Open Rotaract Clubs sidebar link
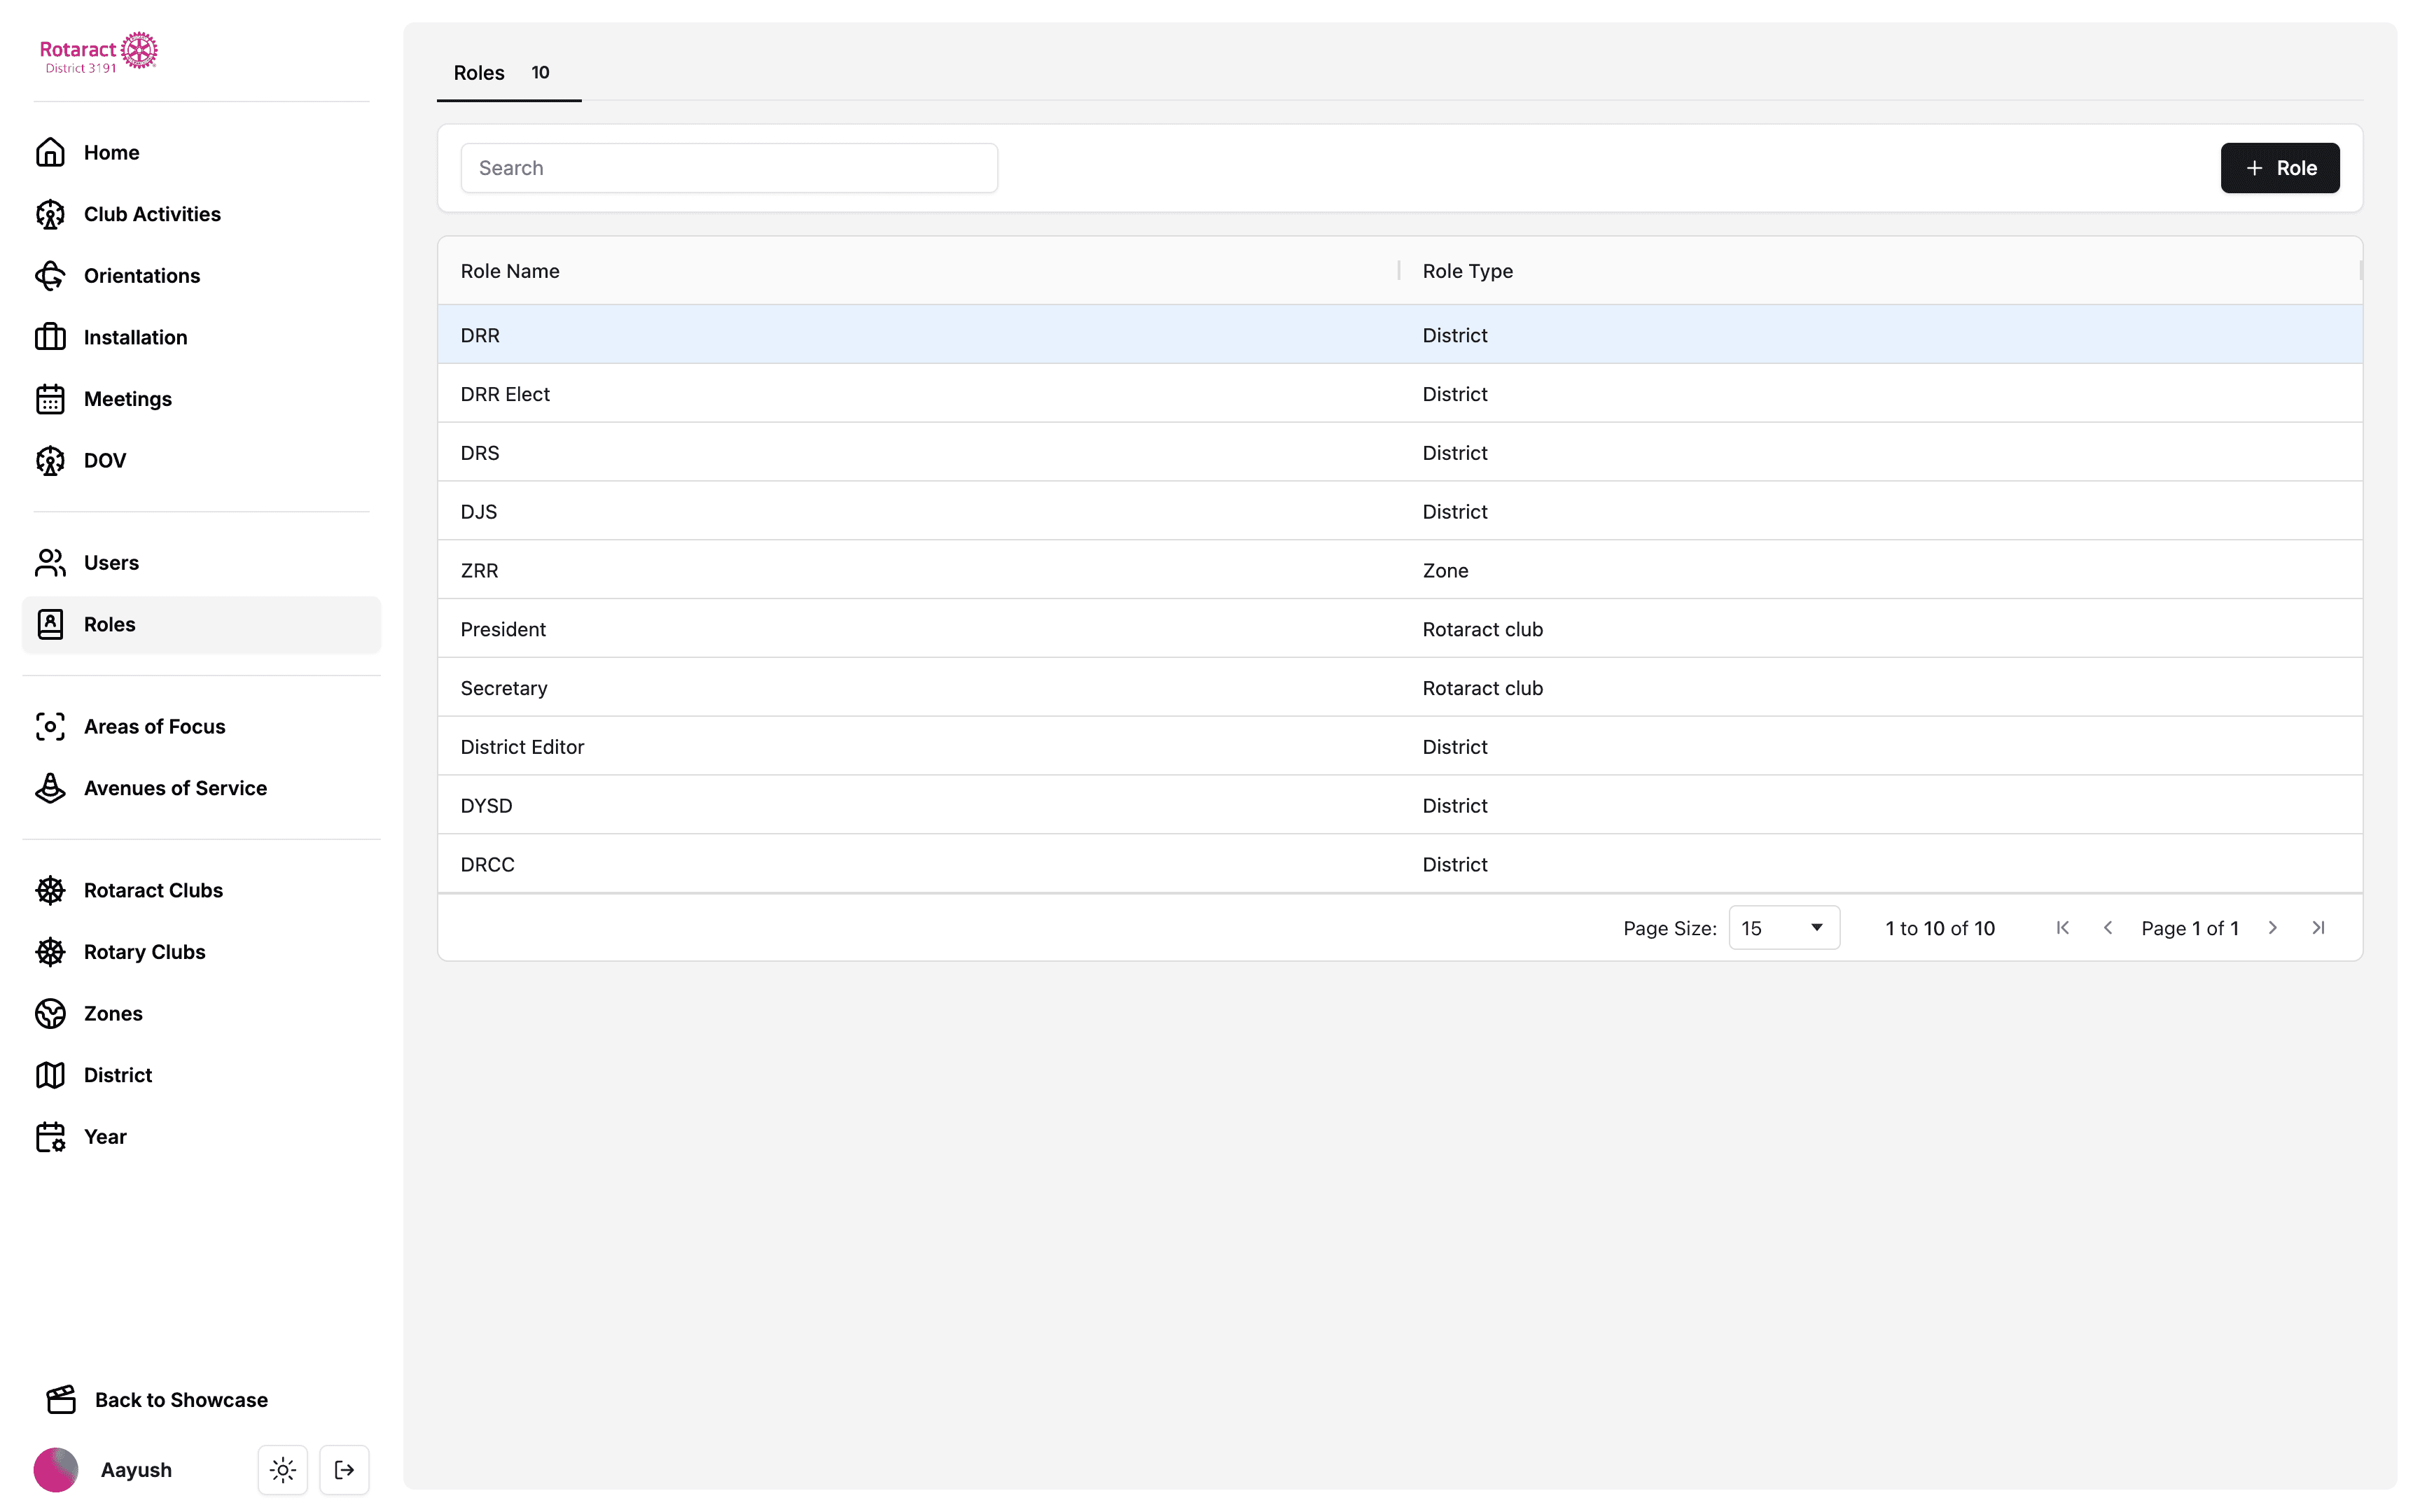This screenshot has width=2420, height=1512. (153, 891)
